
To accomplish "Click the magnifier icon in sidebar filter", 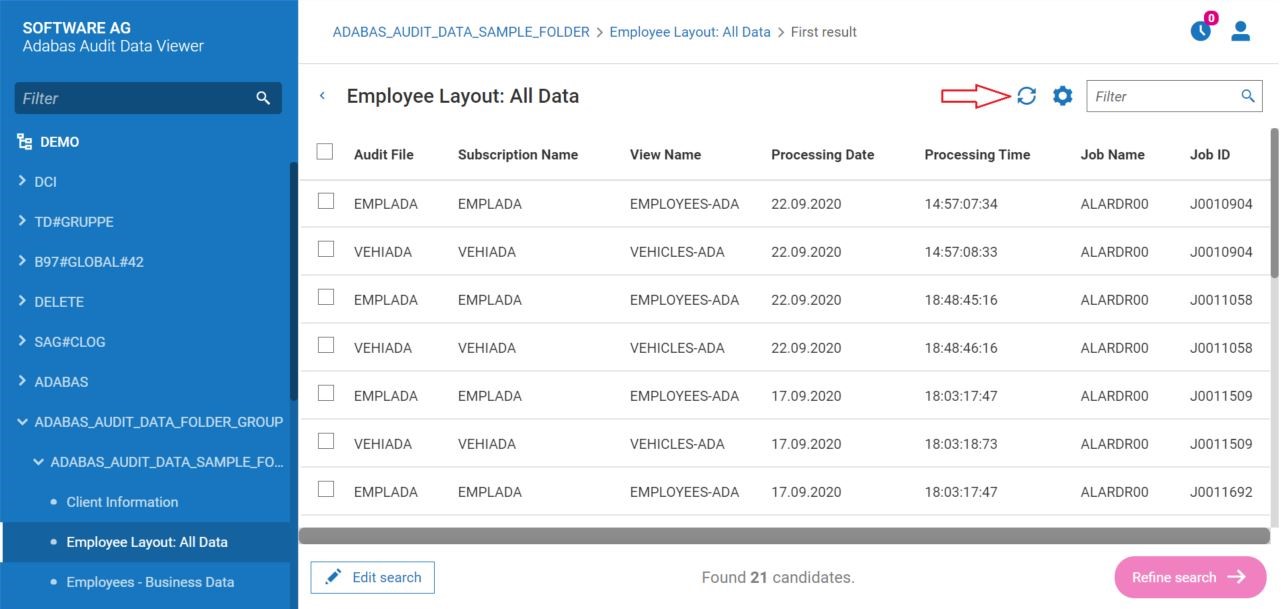I will tap(263, 98).
